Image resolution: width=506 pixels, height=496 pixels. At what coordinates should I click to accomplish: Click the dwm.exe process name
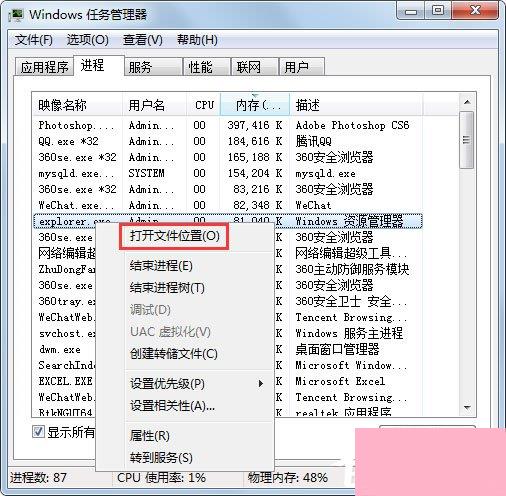(x=60, y=349)
